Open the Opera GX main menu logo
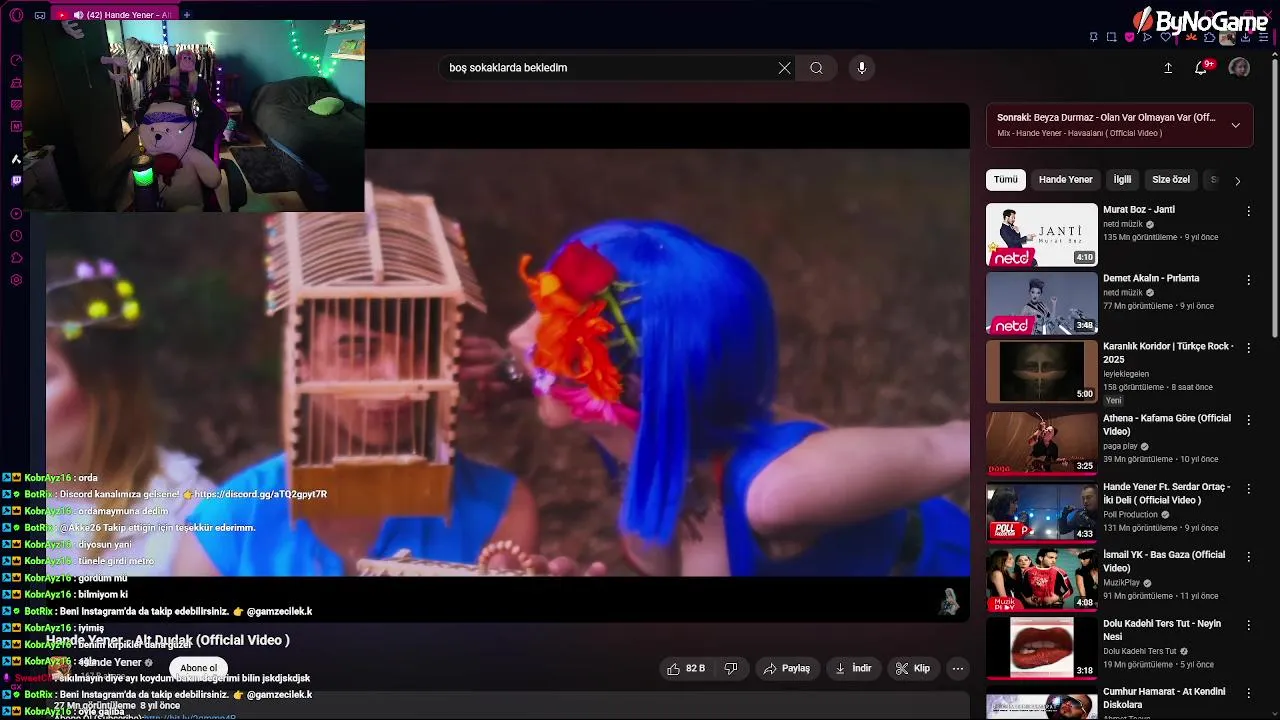This screenshot has width=1280, height=720. (x=16, y=15)
